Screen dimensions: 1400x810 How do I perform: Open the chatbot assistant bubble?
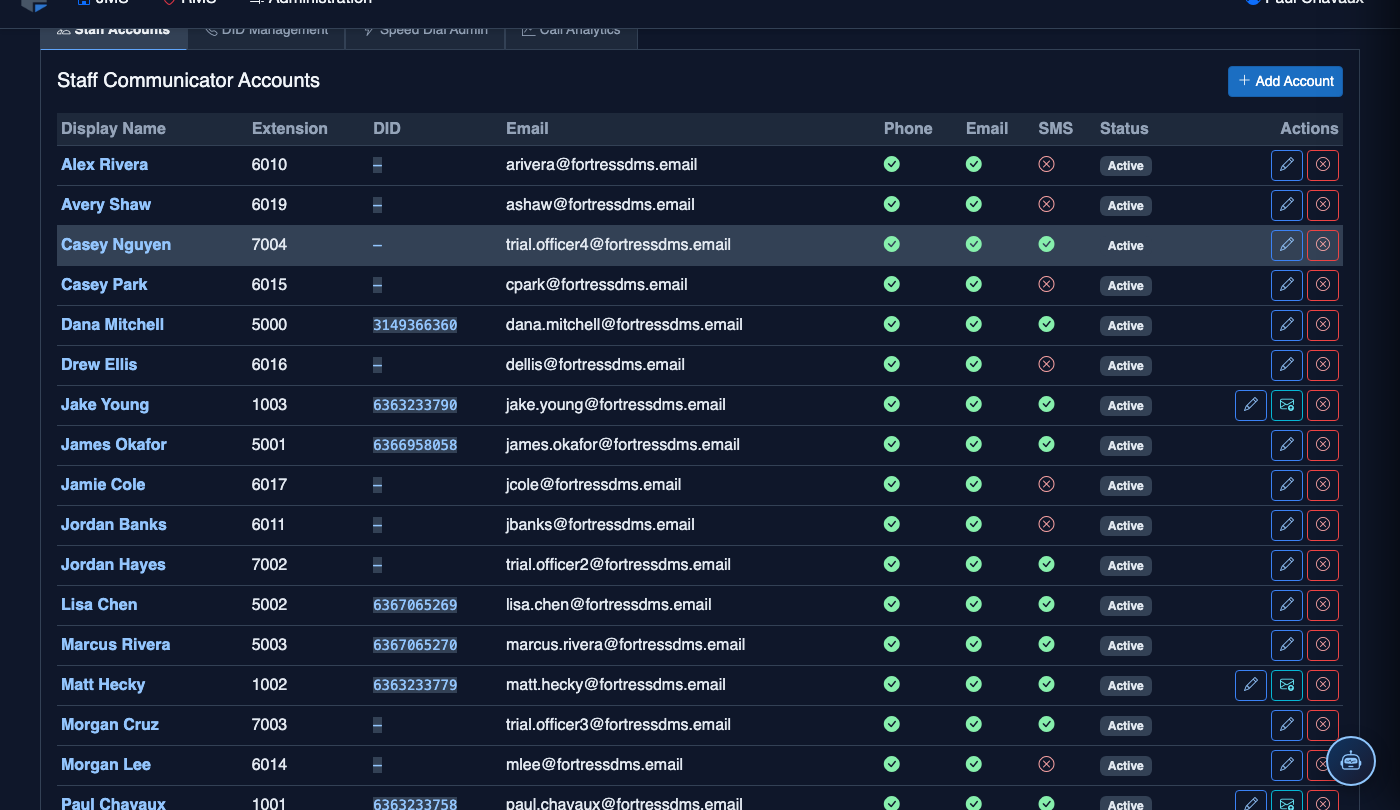coord(1351,760)
